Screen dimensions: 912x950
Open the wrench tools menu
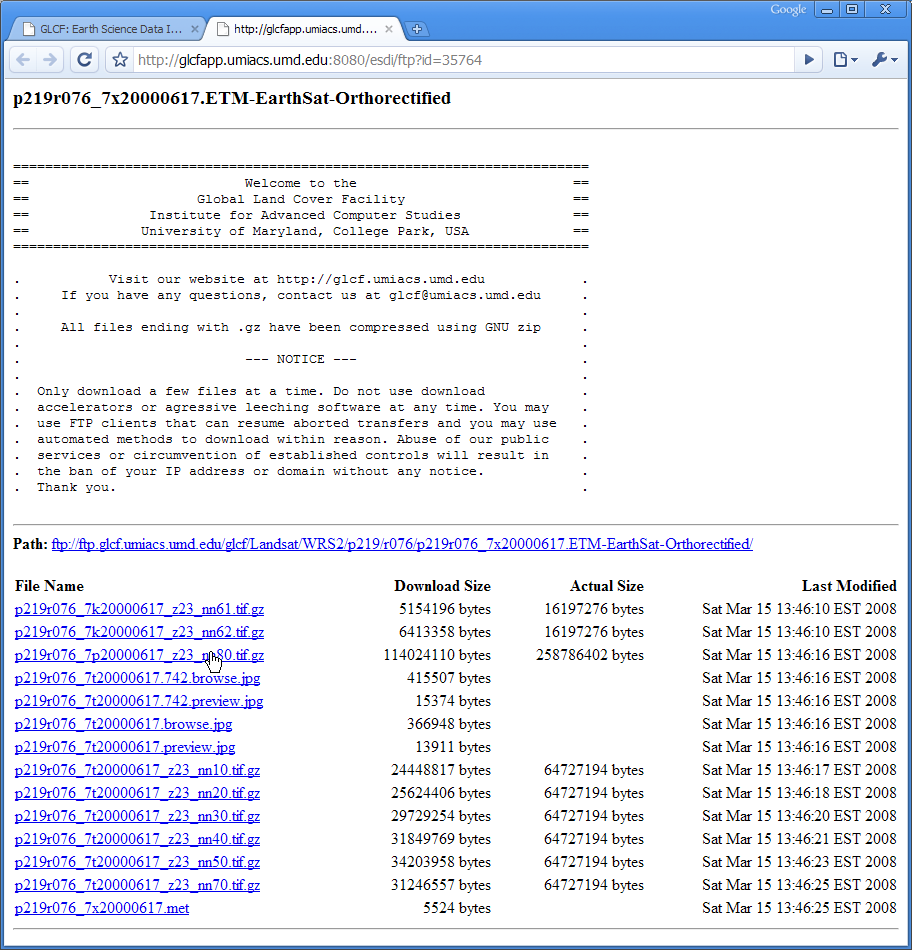pos(884,60)
